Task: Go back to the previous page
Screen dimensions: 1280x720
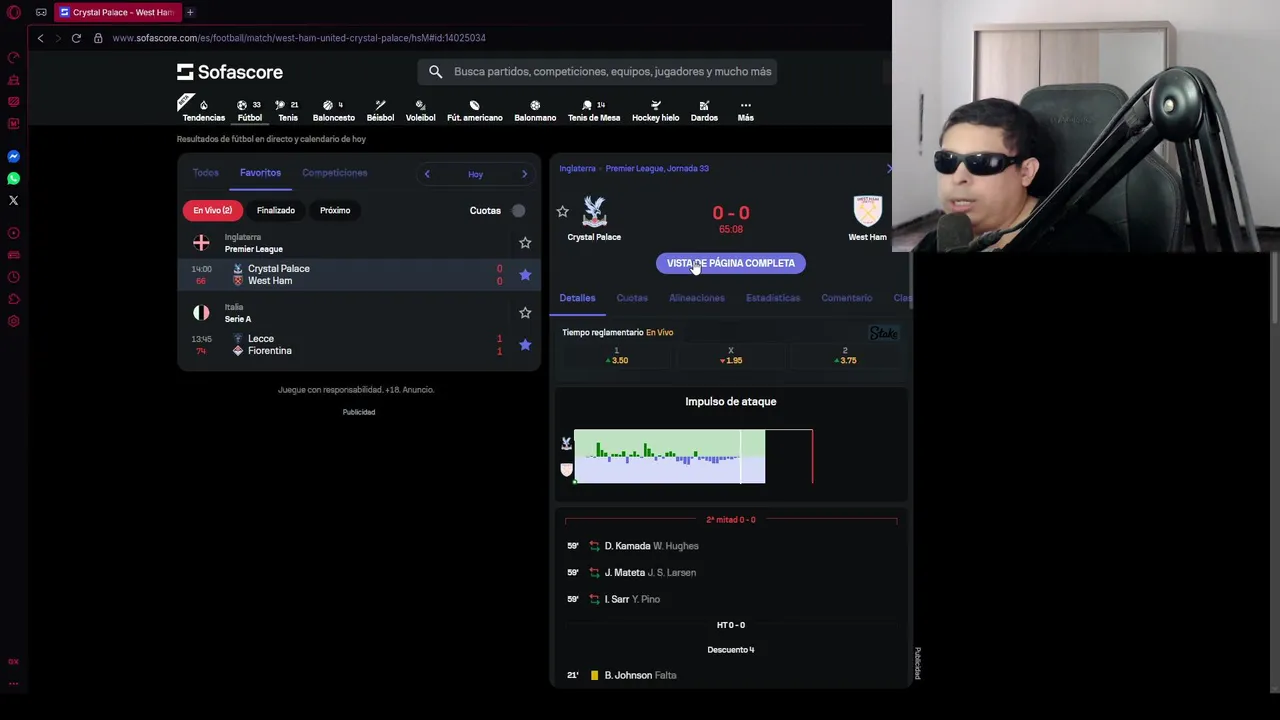Action: pos(40,38)
